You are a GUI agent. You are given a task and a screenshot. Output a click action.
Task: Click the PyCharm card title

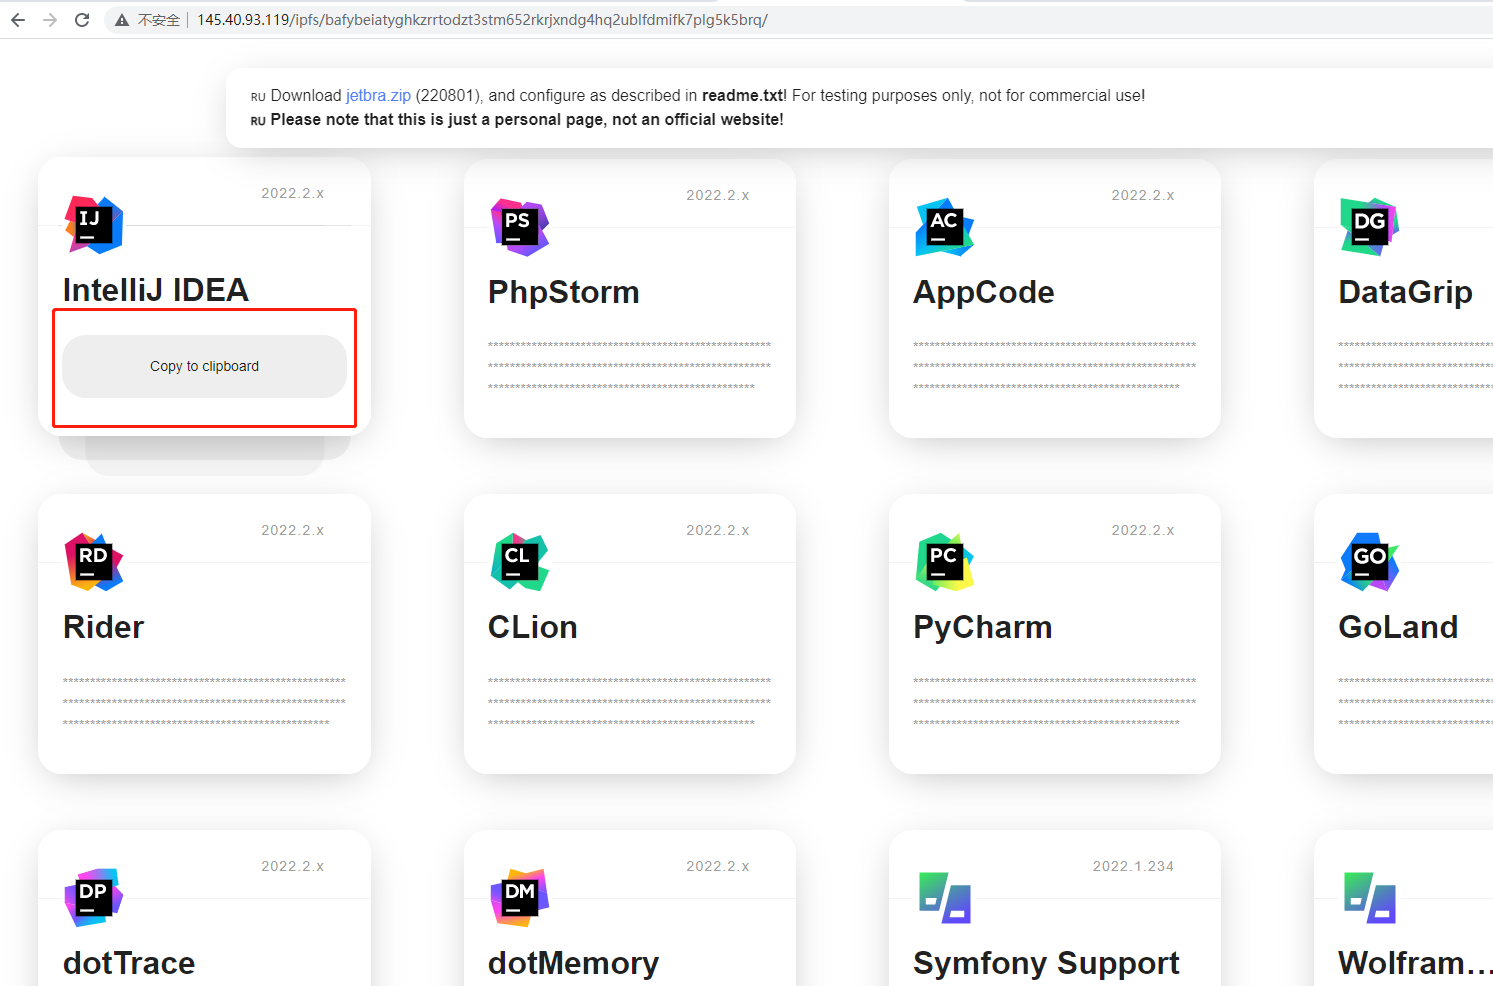click(983, 627)
